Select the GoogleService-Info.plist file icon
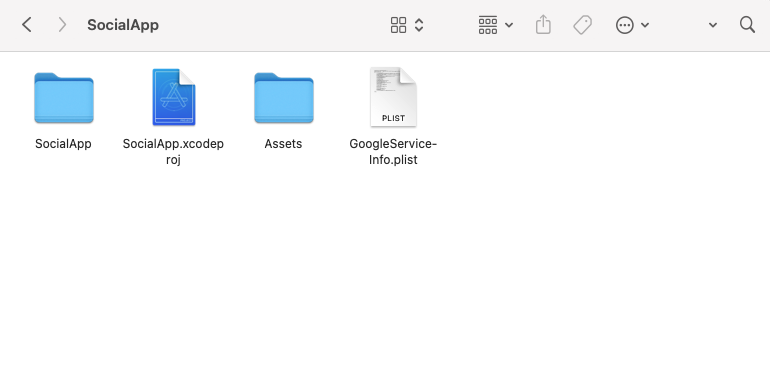This screenshot has height=378, width=770. (x=393, y=97)
